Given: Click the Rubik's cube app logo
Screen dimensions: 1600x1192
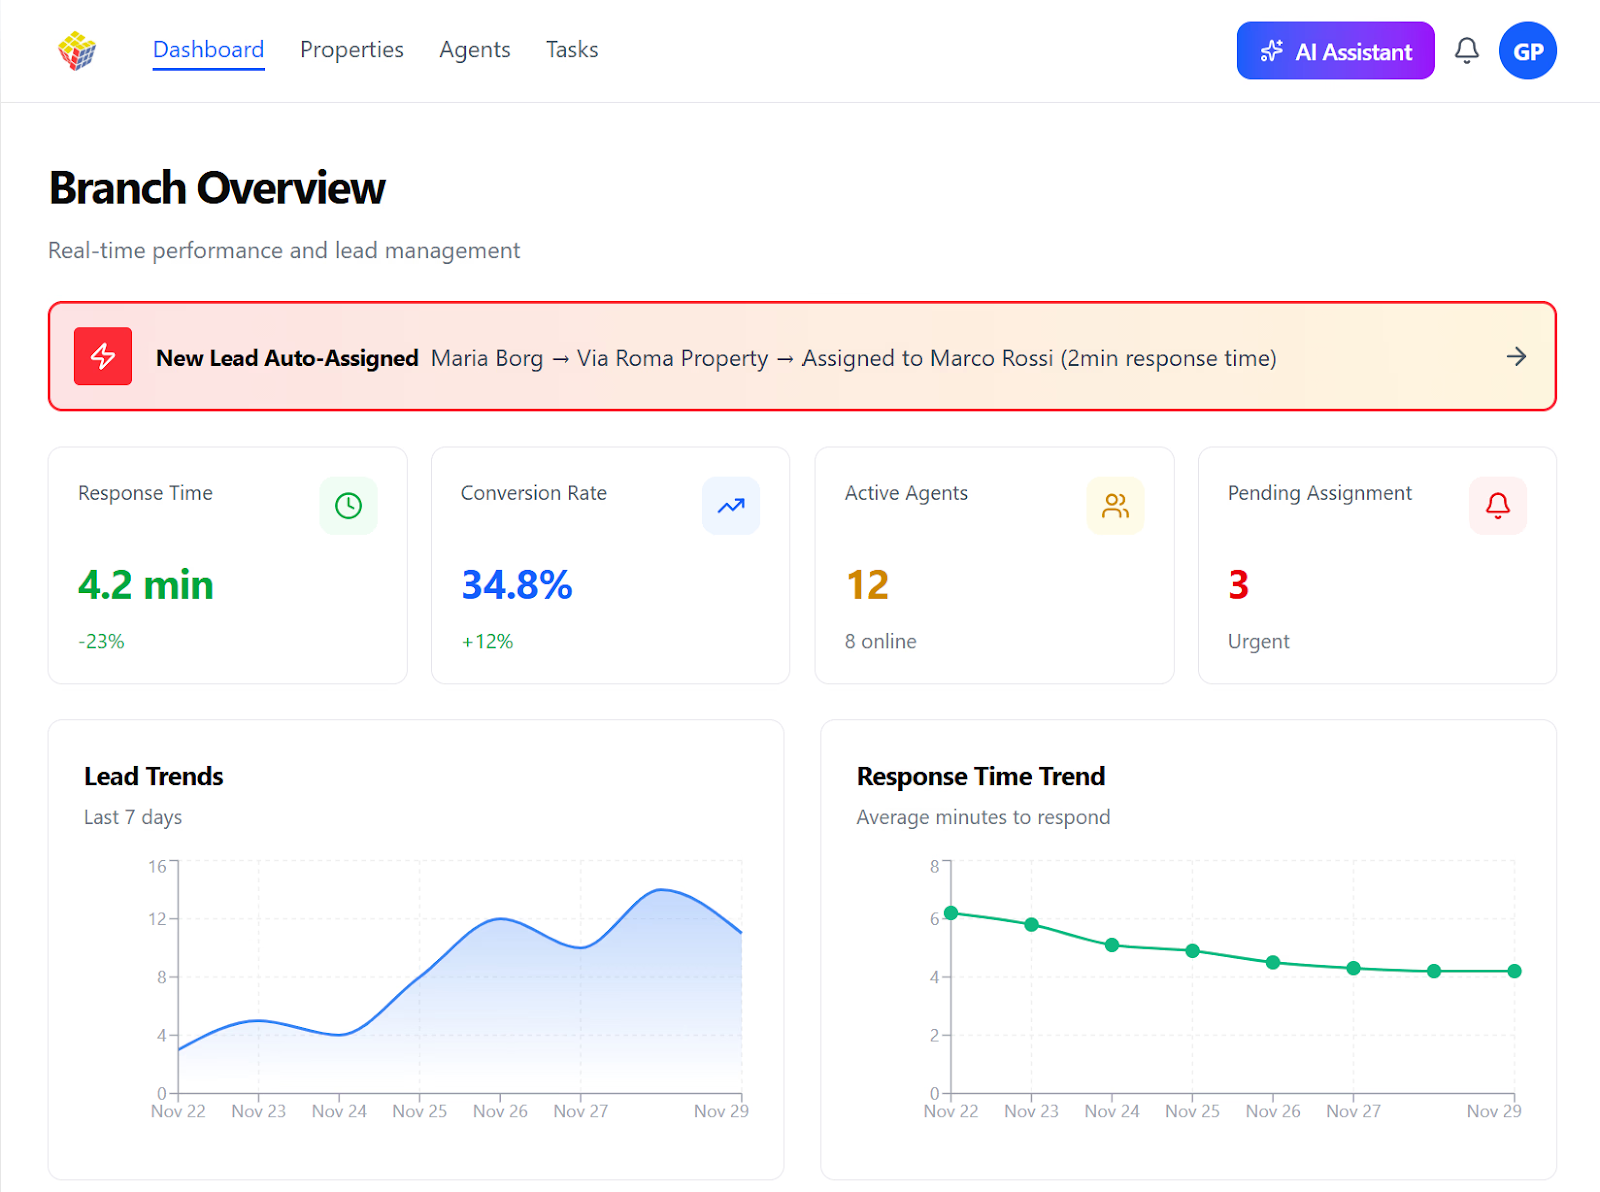Looking at the screenshot, I should pyautogui.click(x=77, y=51).
